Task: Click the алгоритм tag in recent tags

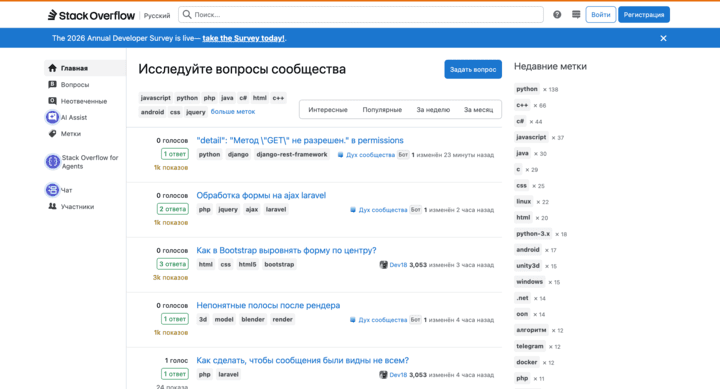Action: (531, 330)
